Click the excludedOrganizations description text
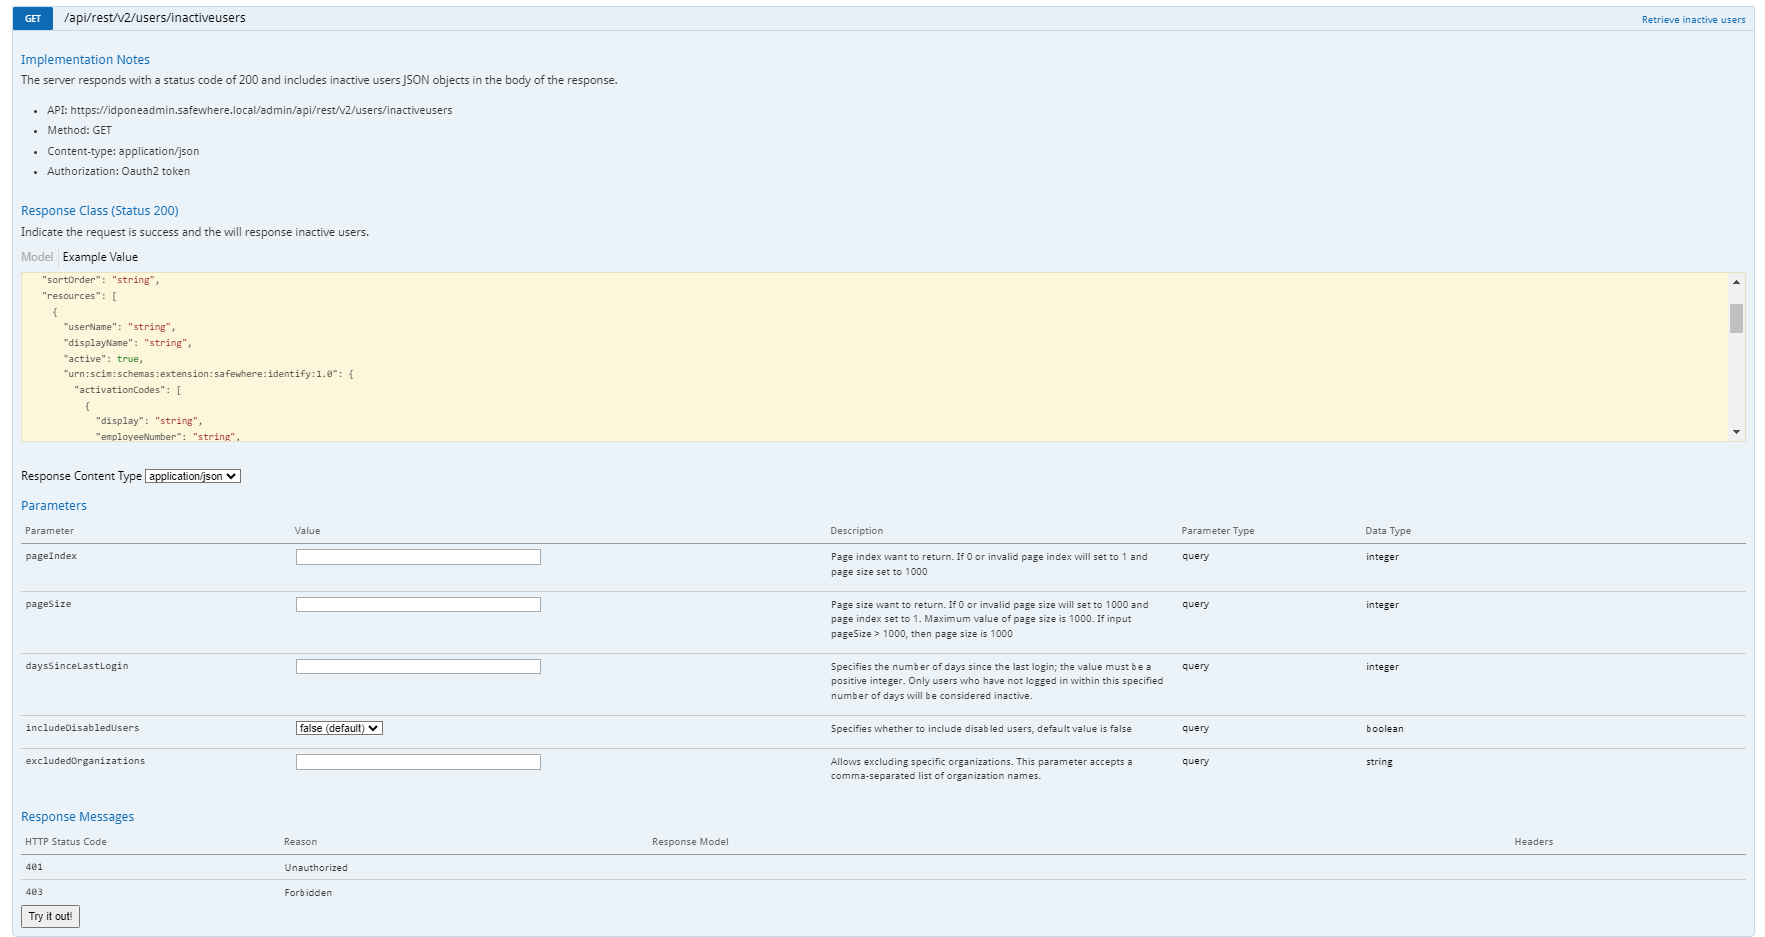 (981, 769)
